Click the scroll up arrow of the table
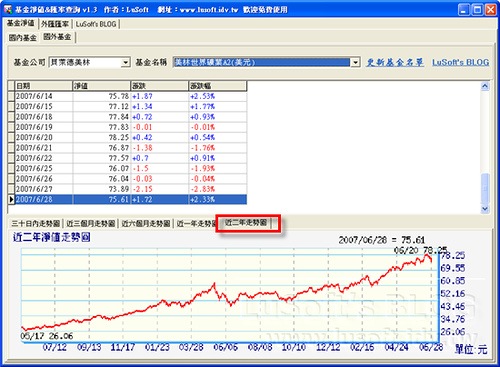 pyautogui.click(x=485, y=86)
